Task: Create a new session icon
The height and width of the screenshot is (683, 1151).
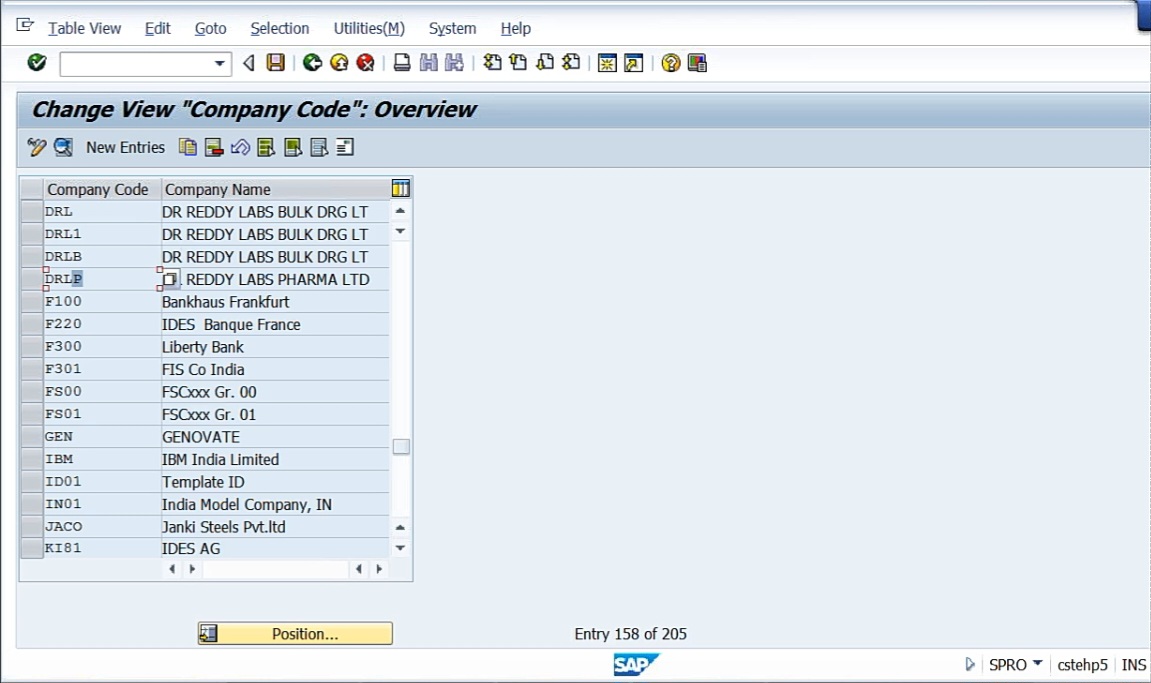Action: point(607,63)
